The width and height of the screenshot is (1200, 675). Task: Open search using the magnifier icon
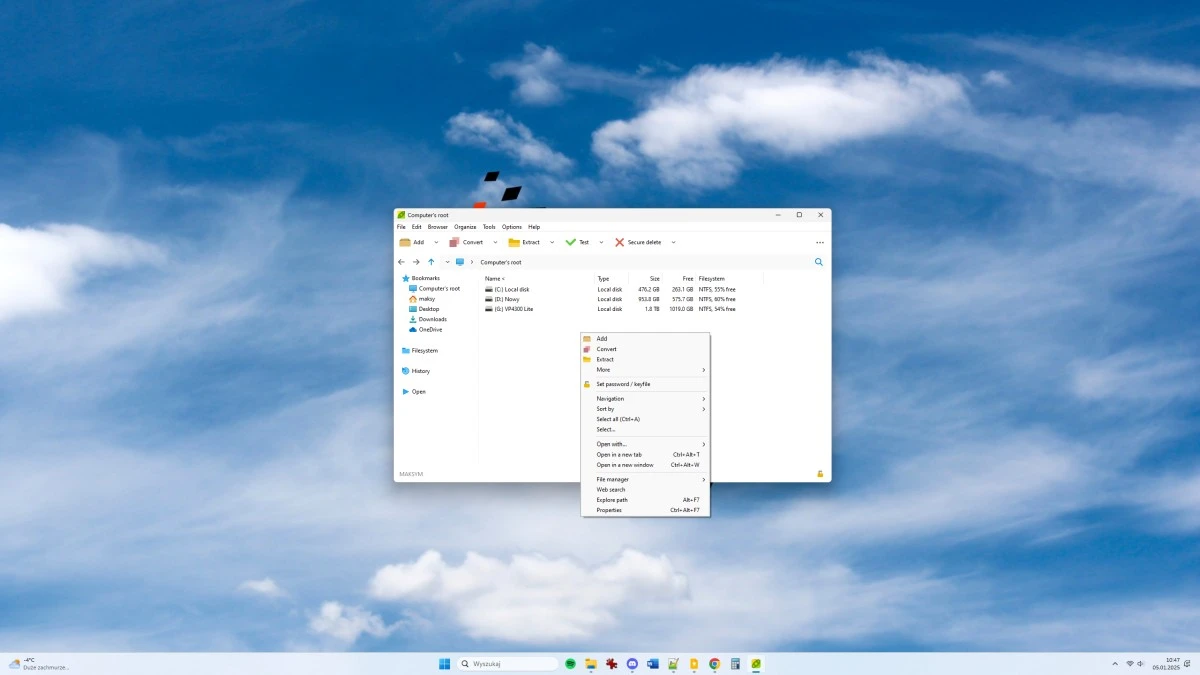818,262
